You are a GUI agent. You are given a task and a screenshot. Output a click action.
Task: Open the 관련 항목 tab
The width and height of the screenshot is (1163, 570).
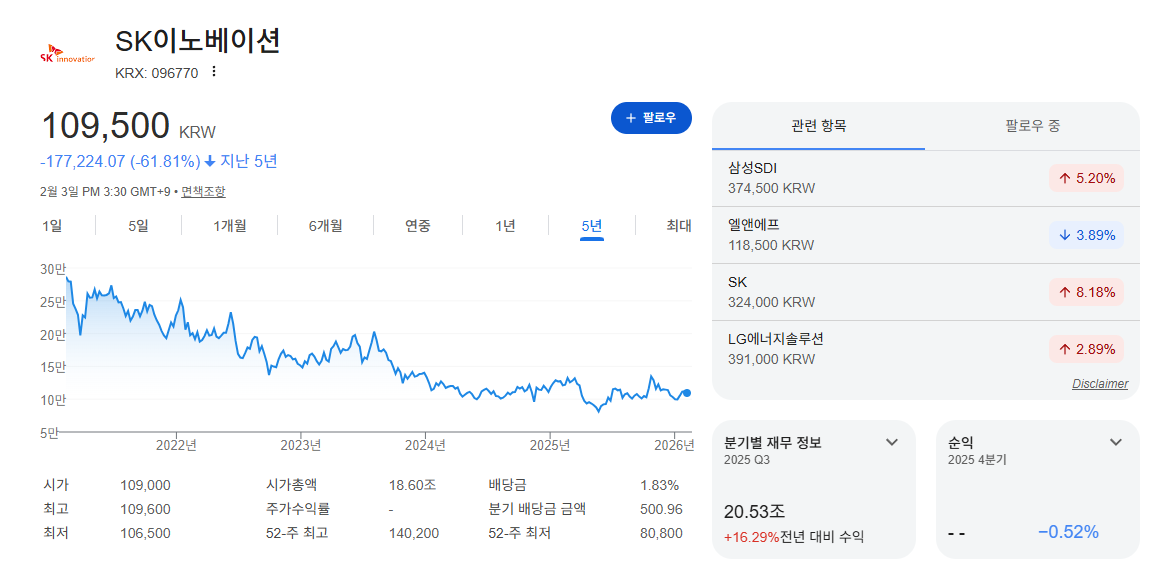819,126
